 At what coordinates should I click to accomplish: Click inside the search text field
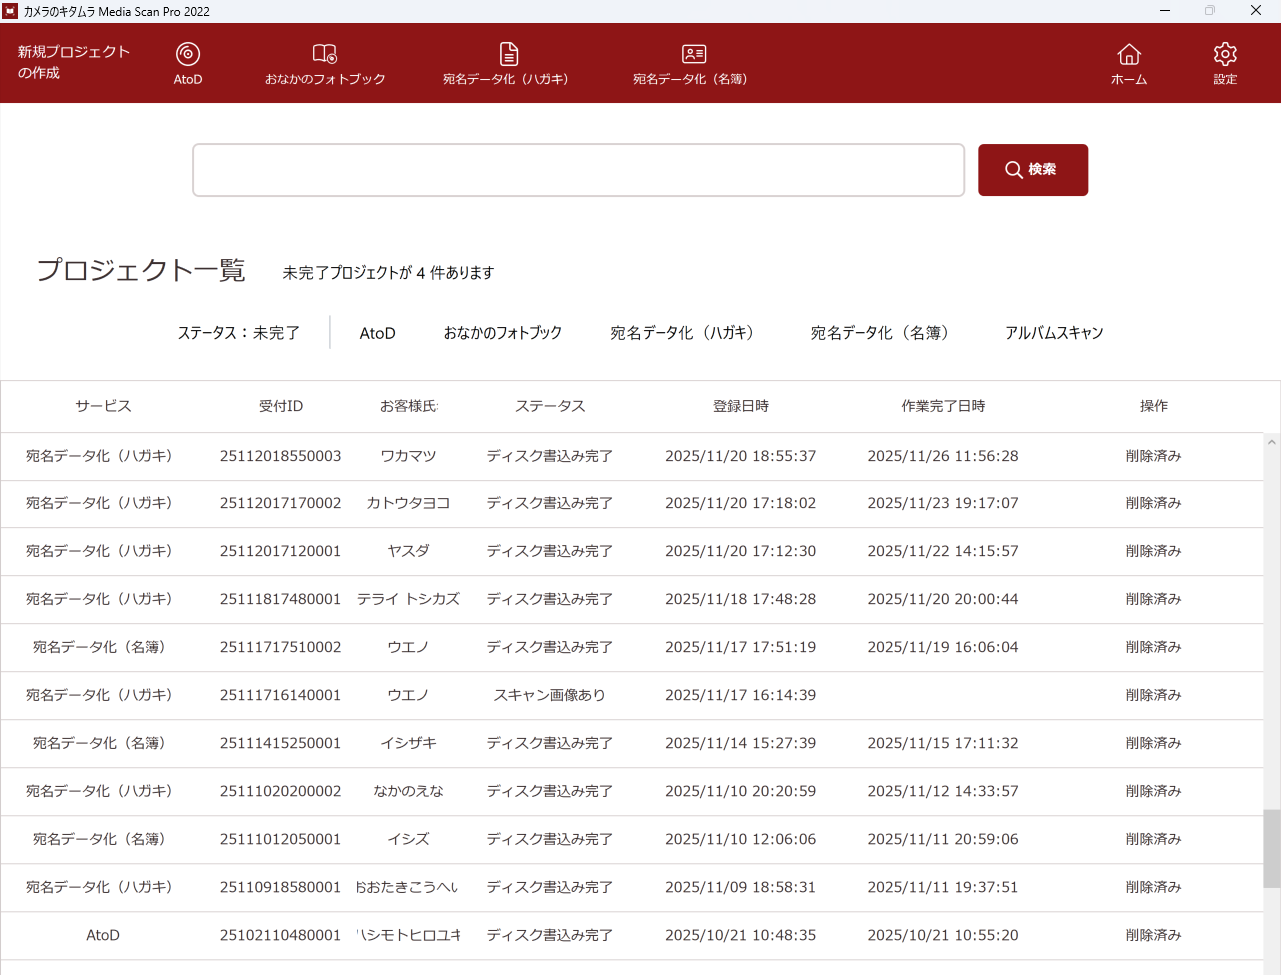(x=578, y=170)
